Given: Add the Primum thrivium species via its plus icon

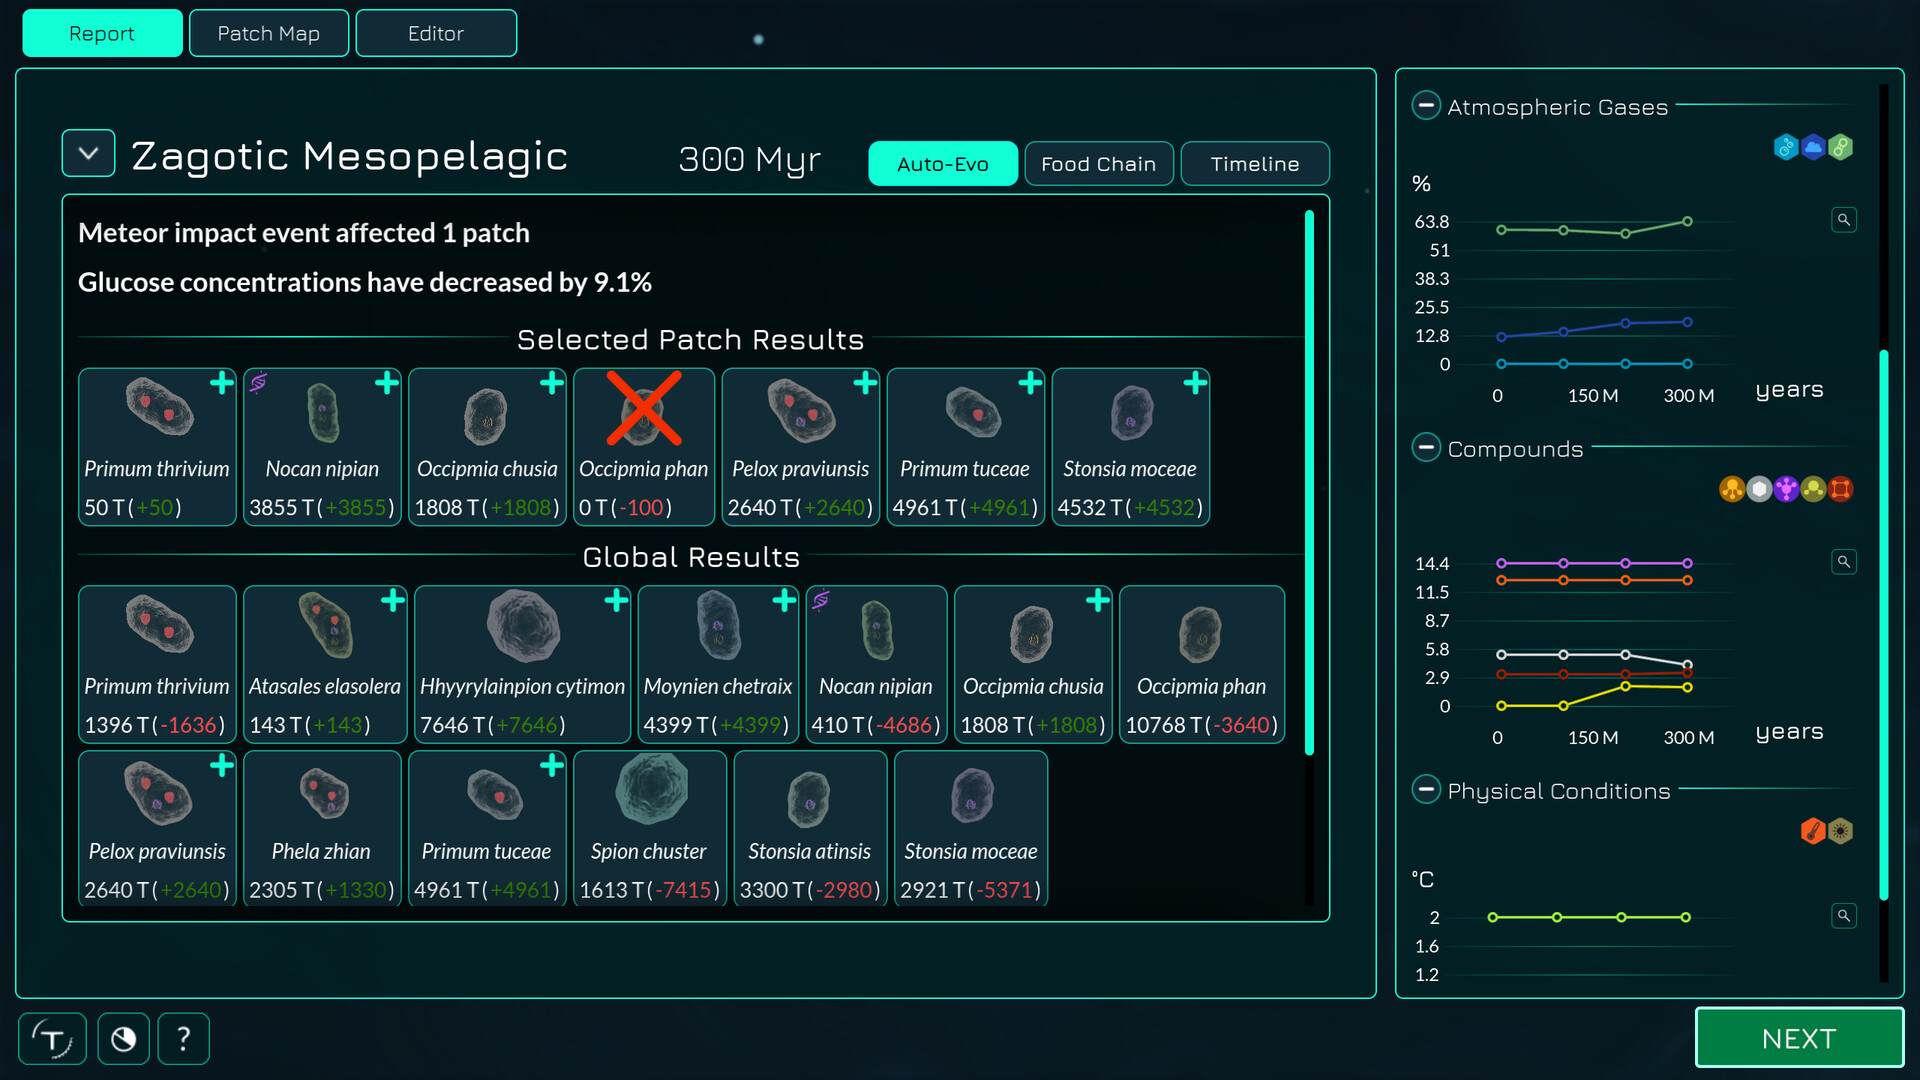Looking at the screenshot, I should pos(221,382).
